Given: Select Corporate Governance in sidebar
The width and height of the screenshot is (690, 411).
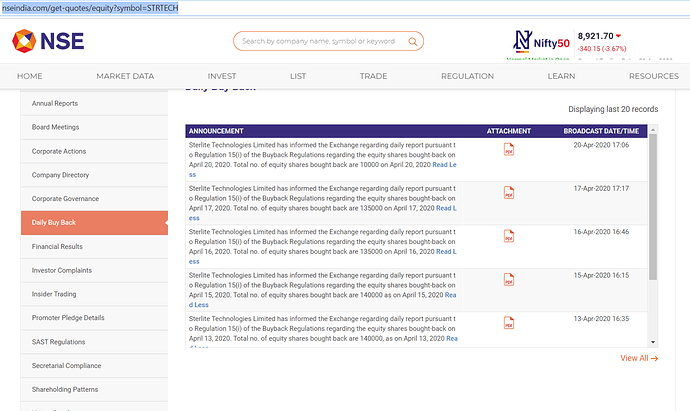Looking at the screenshot, I should pyautogui.click(x=94, y=199).
